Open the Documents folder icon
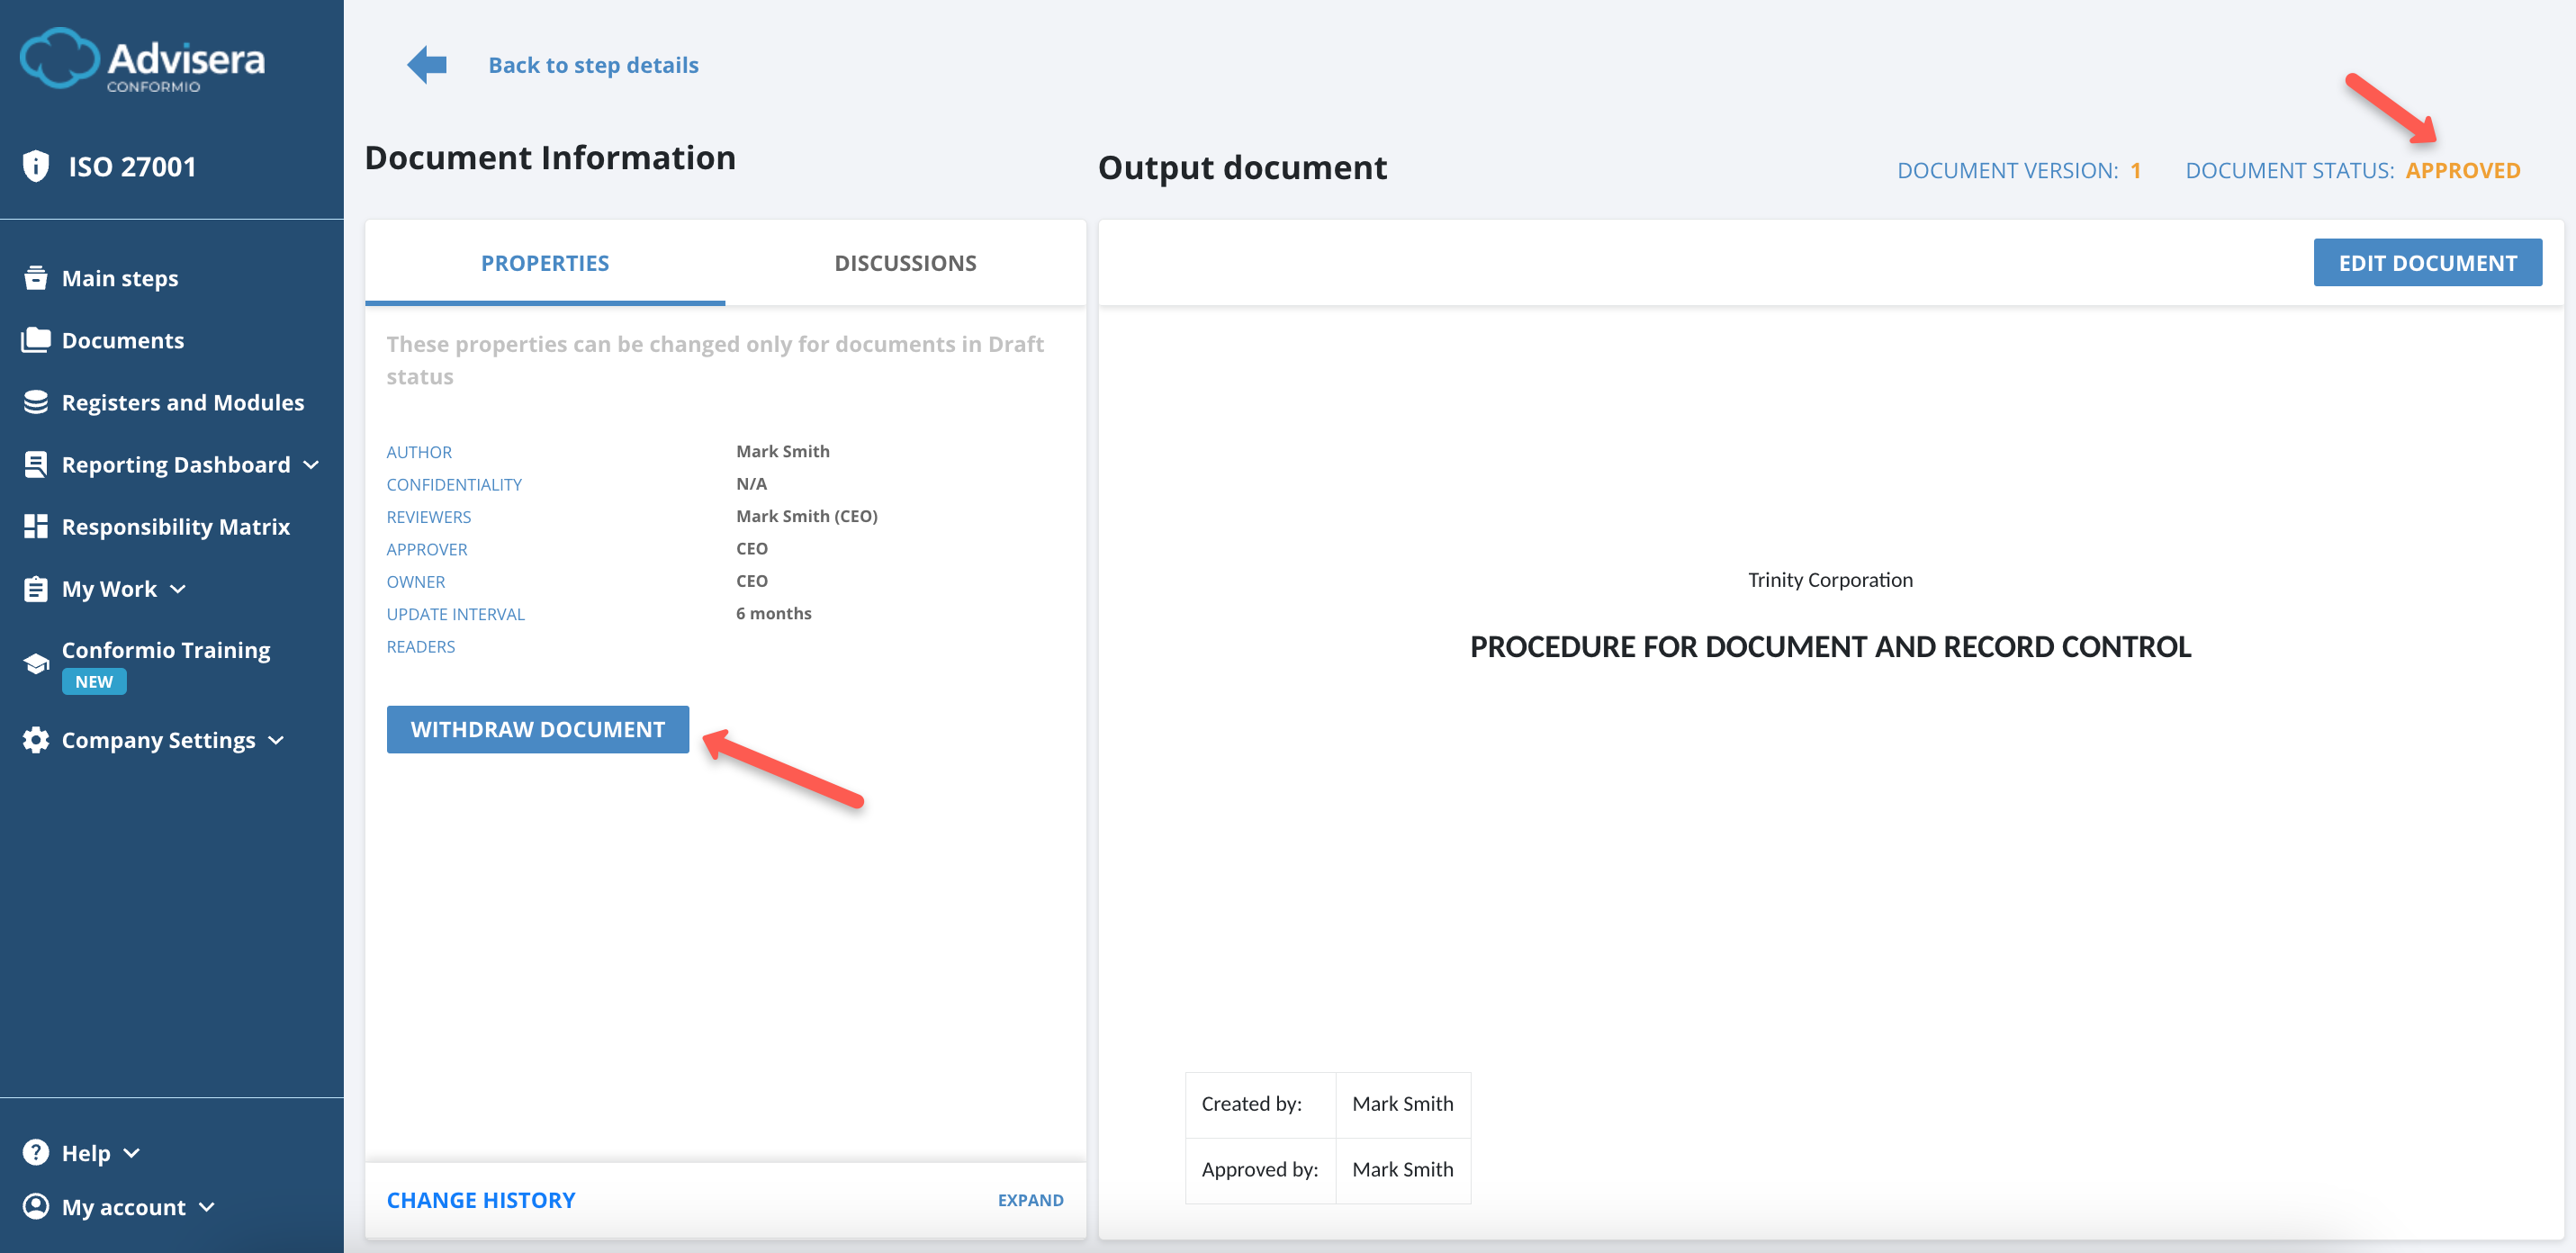Image resolution: width=2576 pixels, height=1253 pixels. (x=35, y=340)
